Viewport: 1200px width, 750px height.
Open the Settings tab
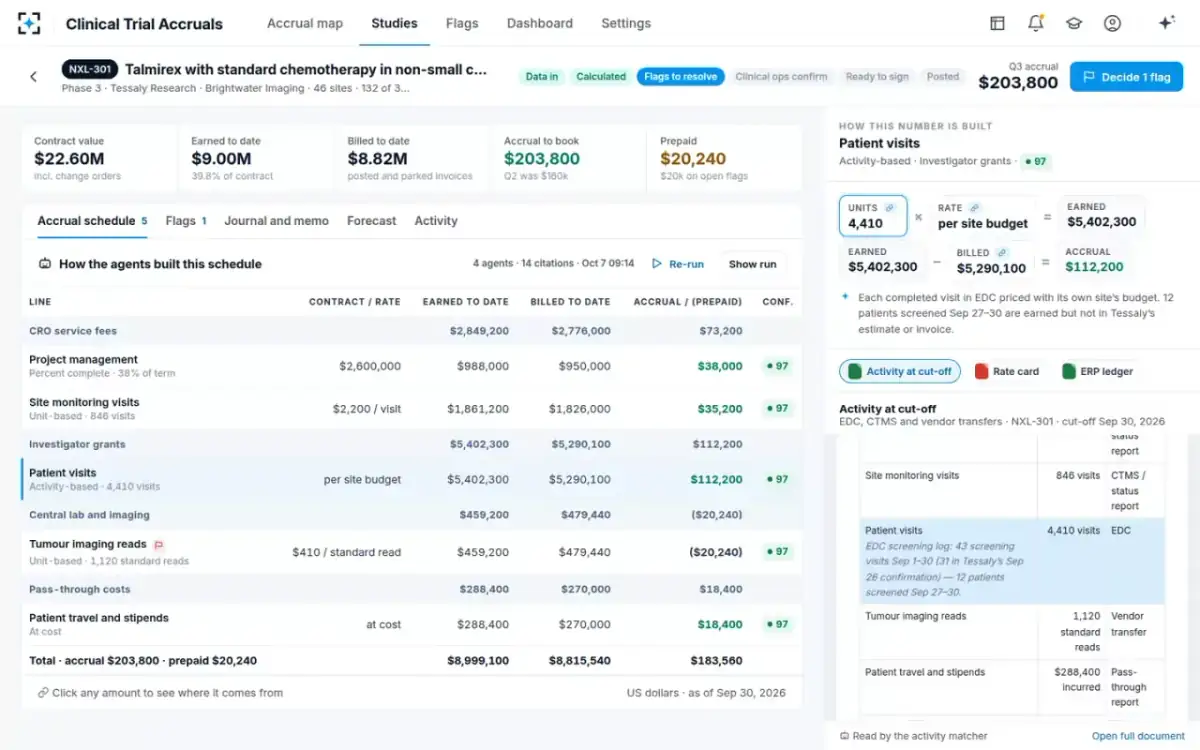(626, 23)
